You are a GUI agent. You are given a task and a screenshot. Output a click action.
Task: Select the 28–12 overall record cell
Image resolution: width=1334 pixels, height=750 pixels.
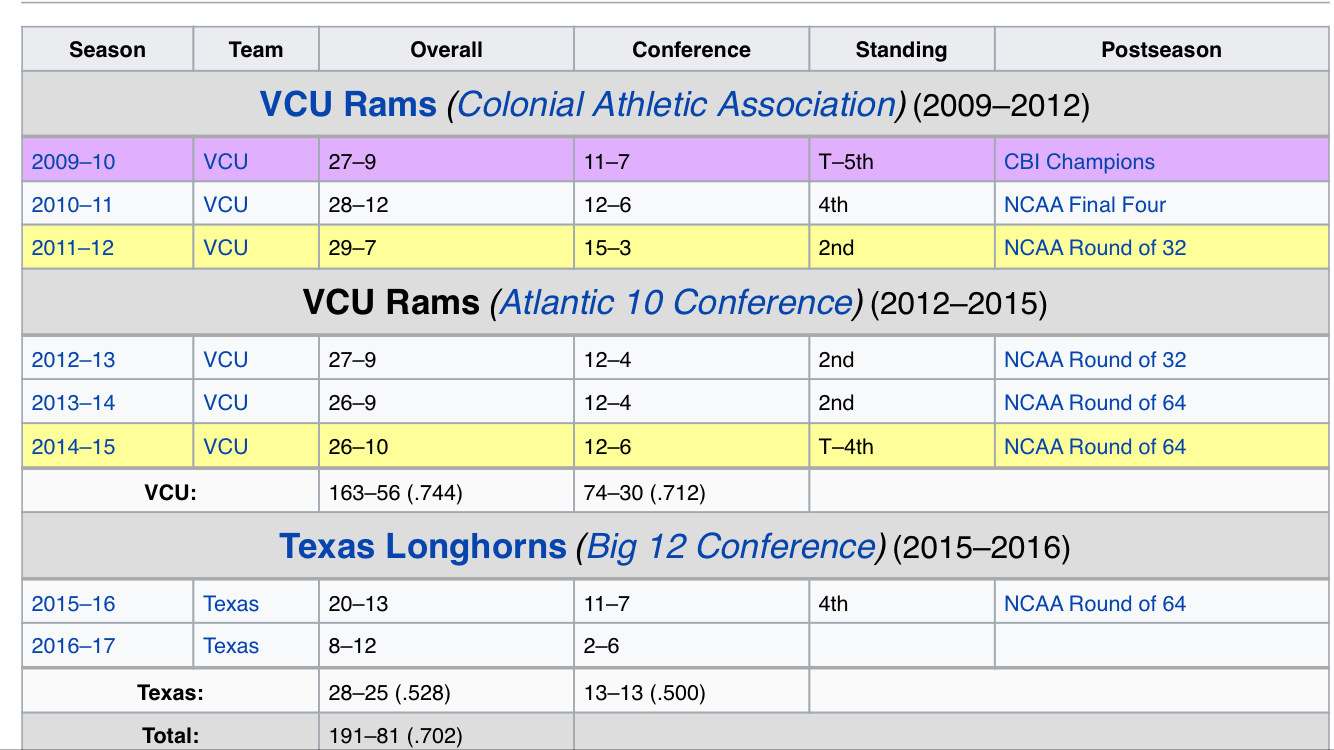point(447,205)
